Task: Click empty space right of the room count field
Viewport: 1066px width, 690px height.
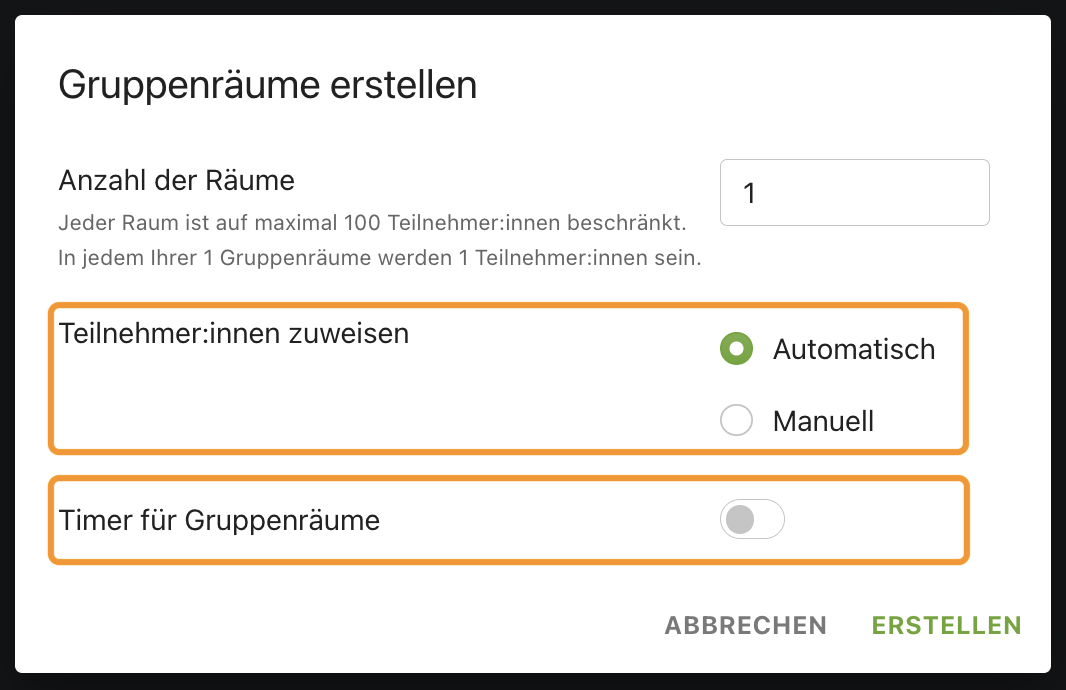Action: [x=1020, y=192]
